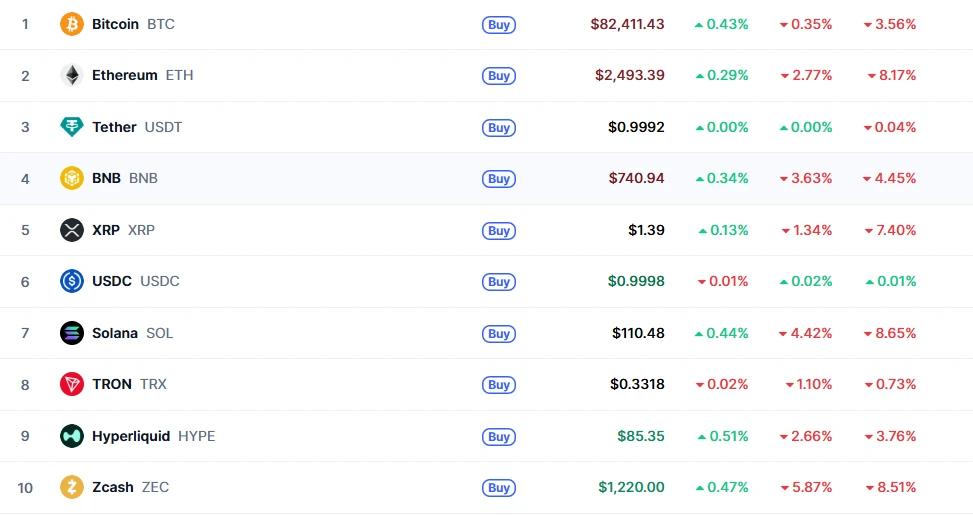Click Solana price $110.48

pos(638,333)
